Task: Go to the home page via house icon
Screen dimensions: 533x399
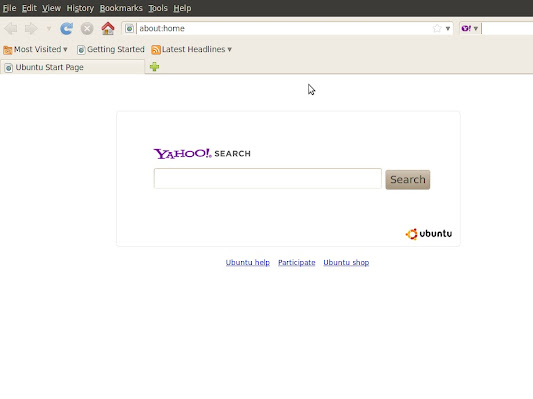Action: [x=108, y=29]
